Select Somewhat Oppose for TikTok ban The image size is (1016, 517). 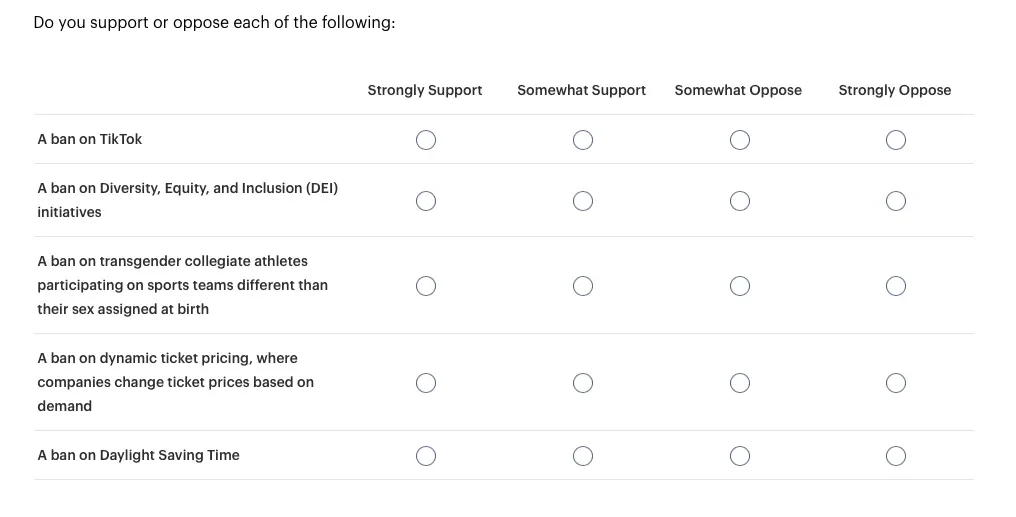(x=739, y=140)
